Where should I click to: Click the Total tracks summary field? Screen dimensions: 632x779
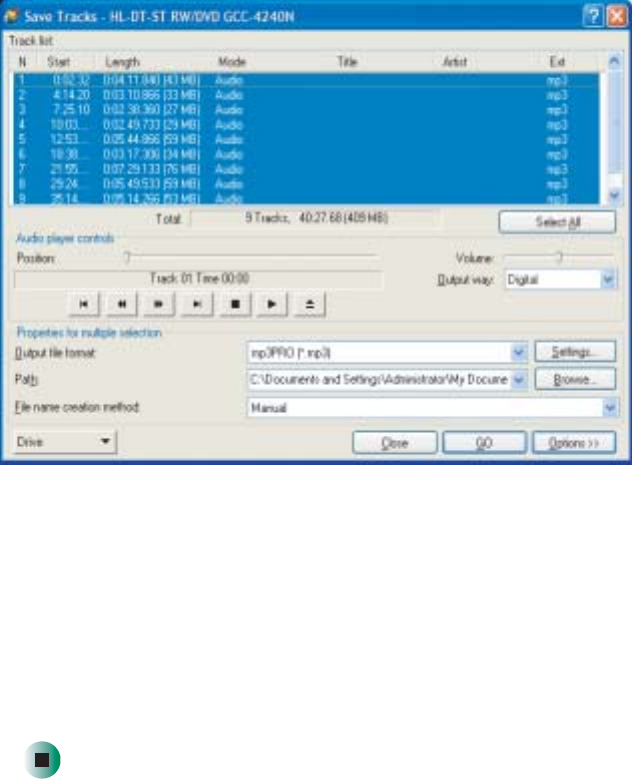[x=315, y=218]
